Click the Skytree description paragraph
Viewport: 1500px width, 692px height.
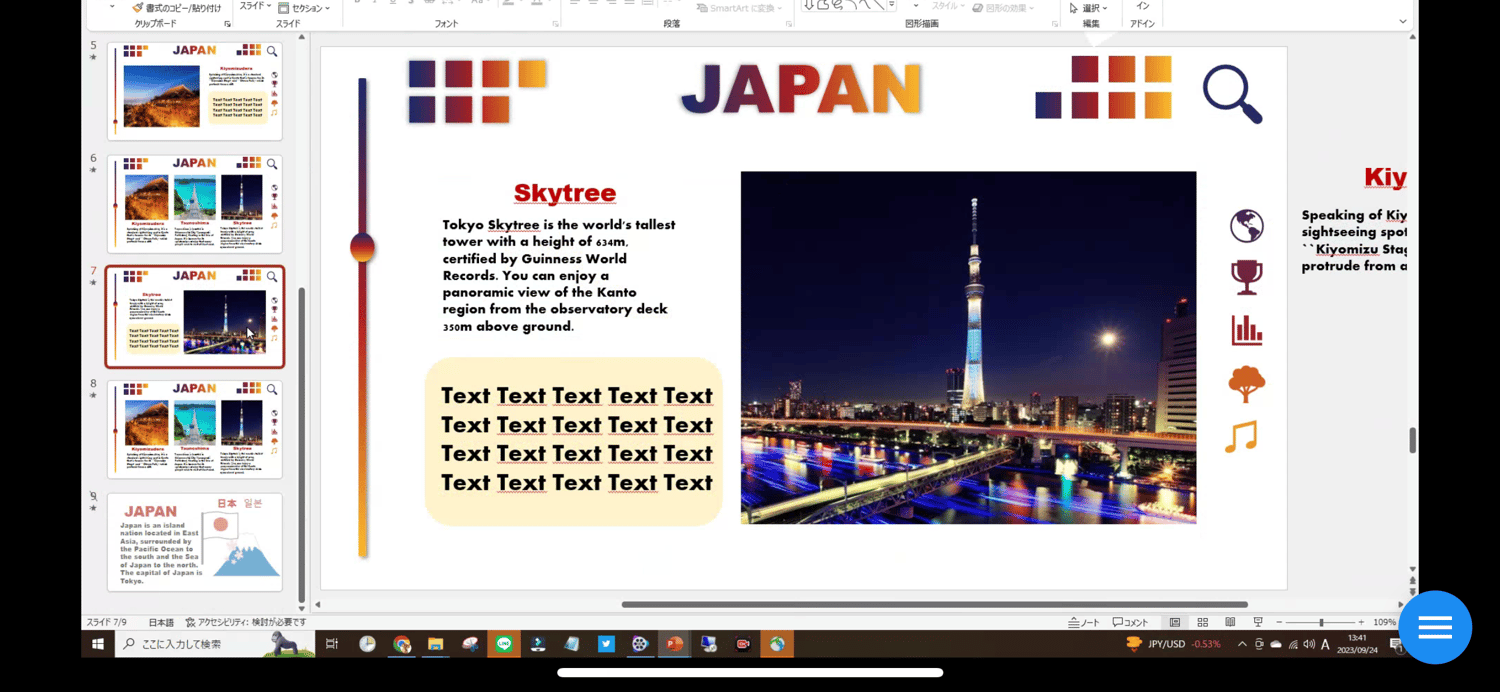(559, 276)
